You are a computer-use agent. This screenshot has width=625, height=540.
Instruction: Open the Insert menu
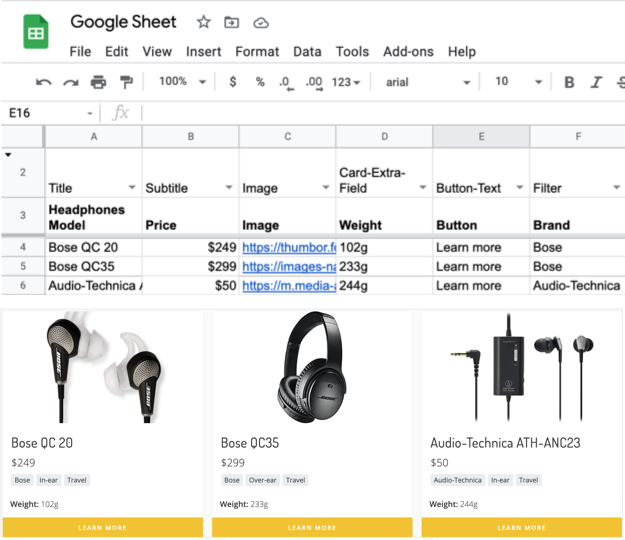(x=204, y=51)
